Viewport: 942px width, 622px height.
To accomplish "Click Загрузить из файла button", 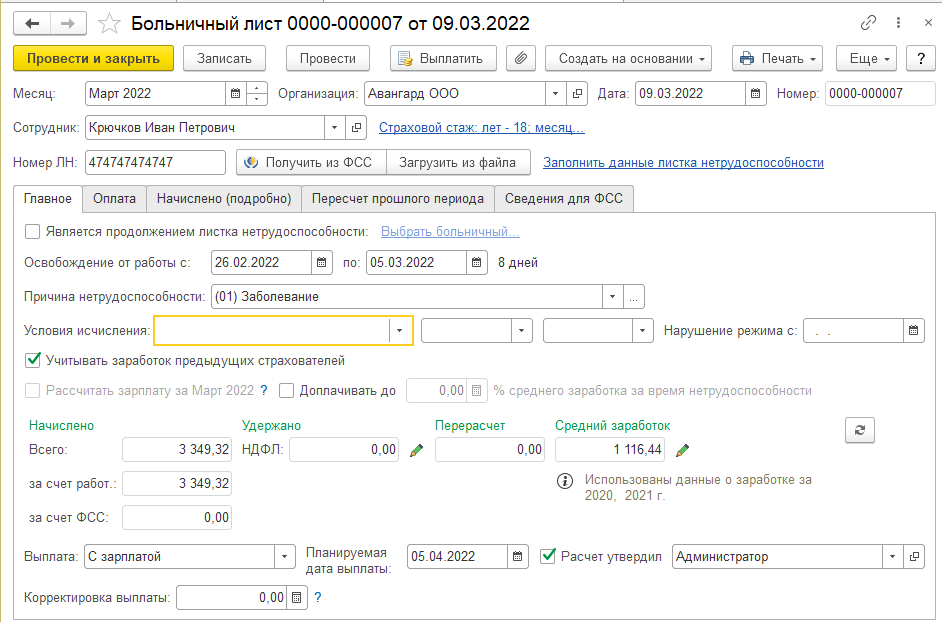I will 458,162.
